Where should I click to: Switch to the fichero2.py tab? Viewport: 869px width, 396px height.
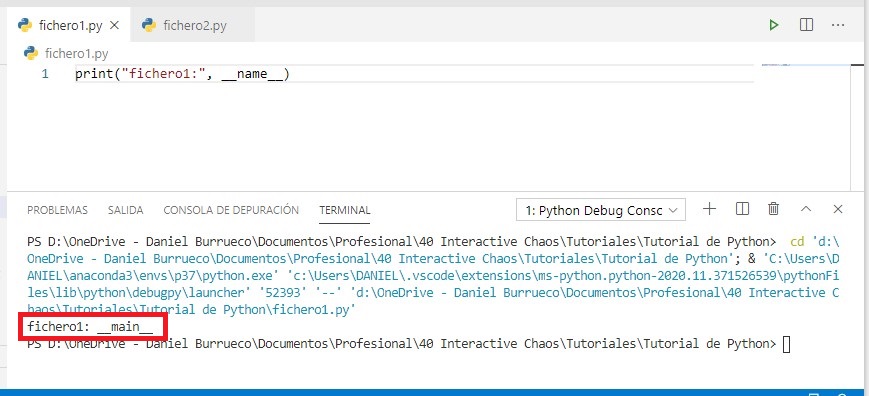pyautogui.click(x=192, y=25)
